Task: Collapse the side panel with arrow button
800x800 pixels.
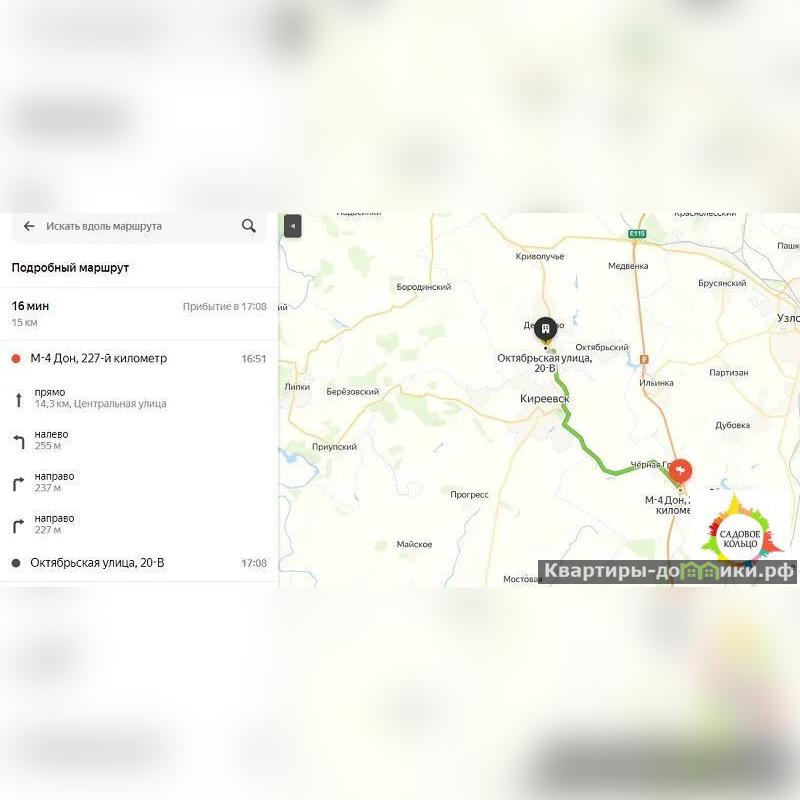Action: click(292, 226)
